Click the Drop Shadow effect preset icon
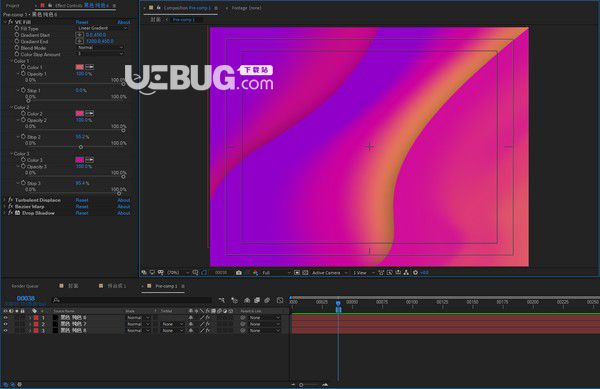 [x=18, y=213]
